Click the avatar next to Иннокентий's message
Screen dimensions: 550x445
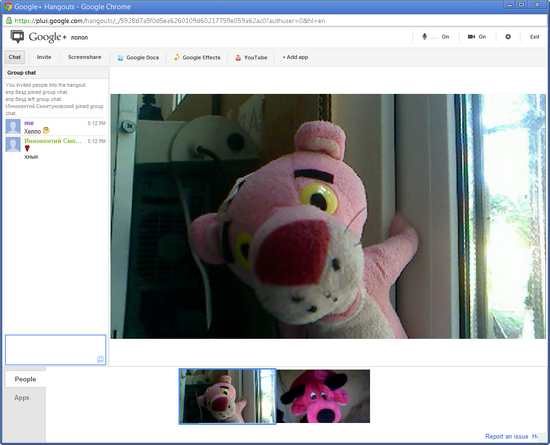[13, 144]
